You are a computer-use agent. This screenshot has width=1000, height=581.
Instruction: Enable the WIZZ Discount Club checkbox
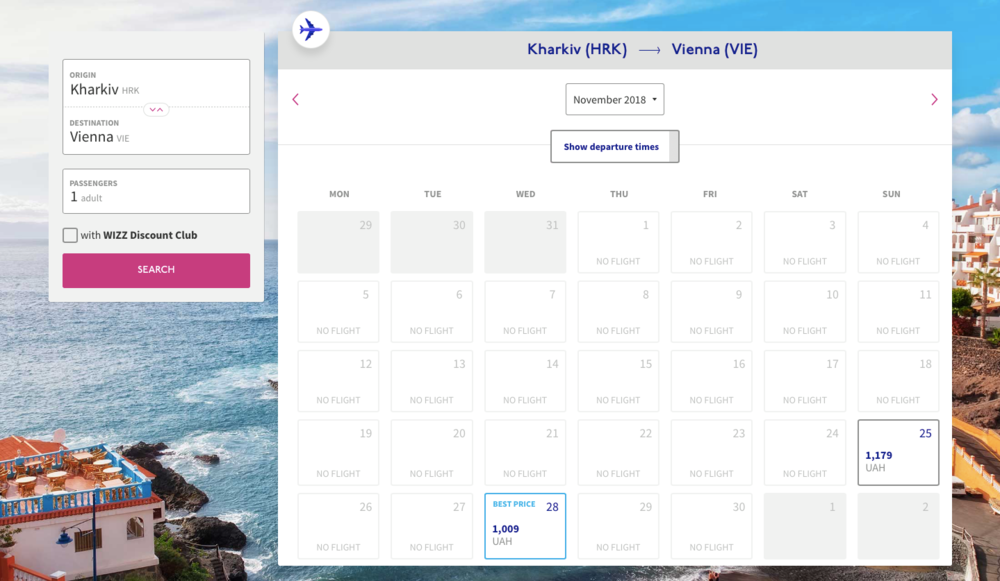pyautogui.click(x=70, y=235)
